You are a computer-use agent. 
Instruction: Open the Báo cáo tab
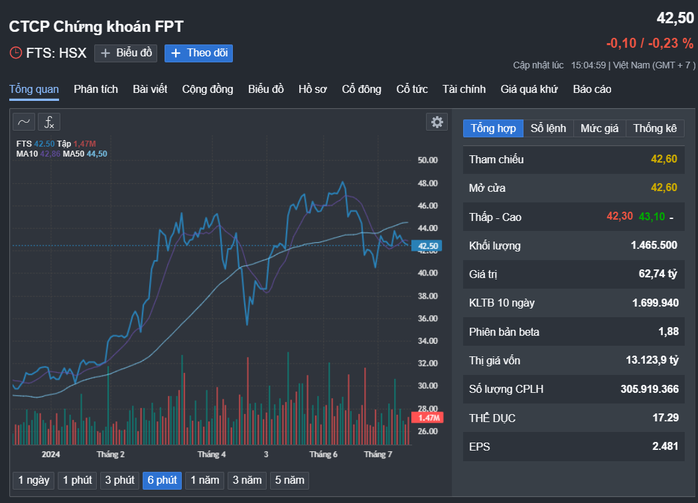592,89
